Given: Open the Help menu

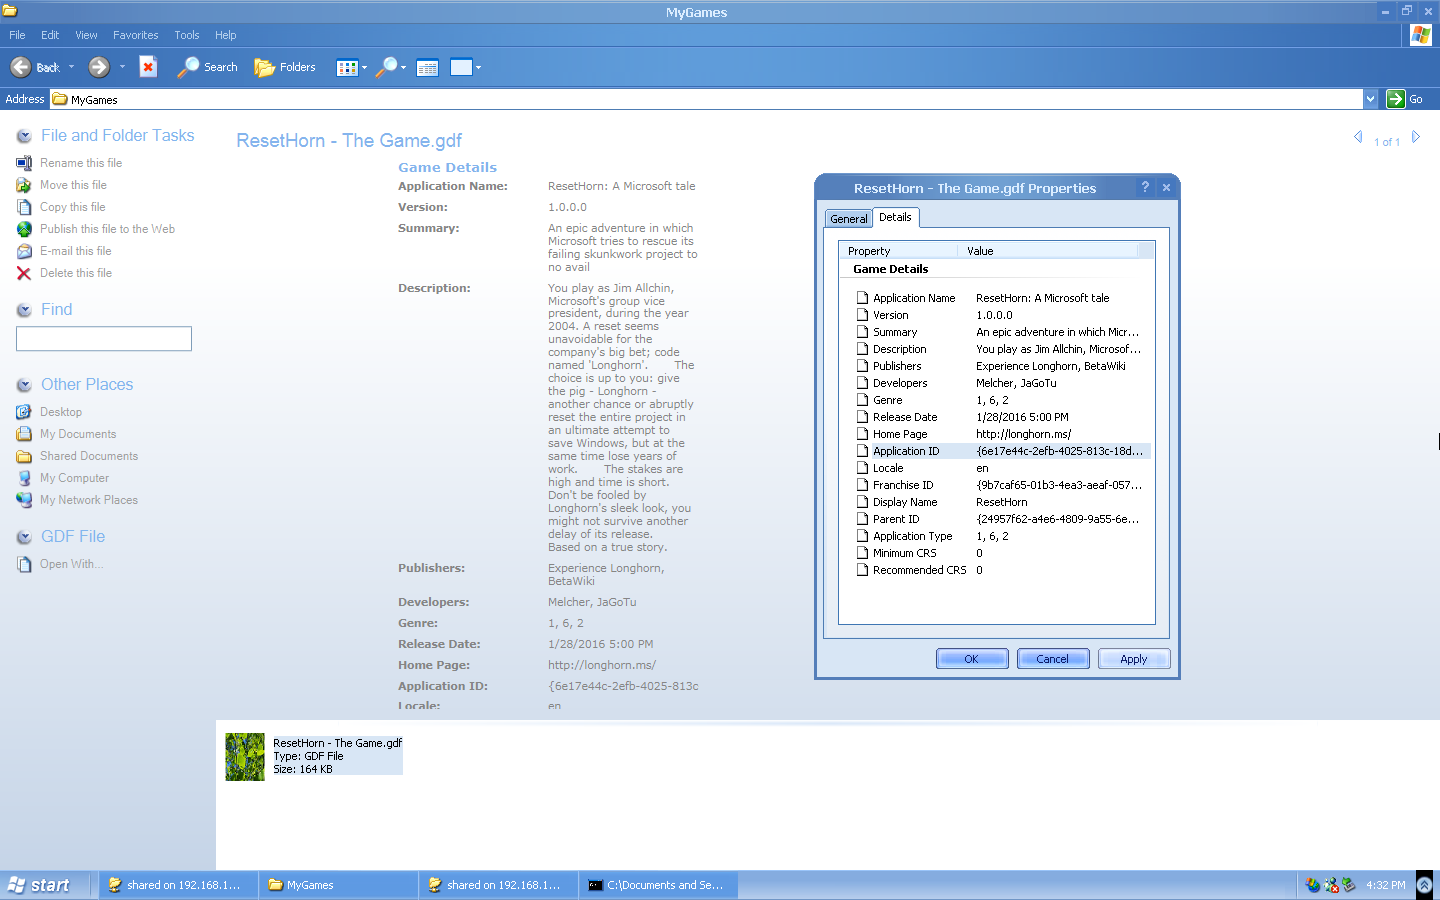Looking at the screenshot, I should click(x=226, y=35).
